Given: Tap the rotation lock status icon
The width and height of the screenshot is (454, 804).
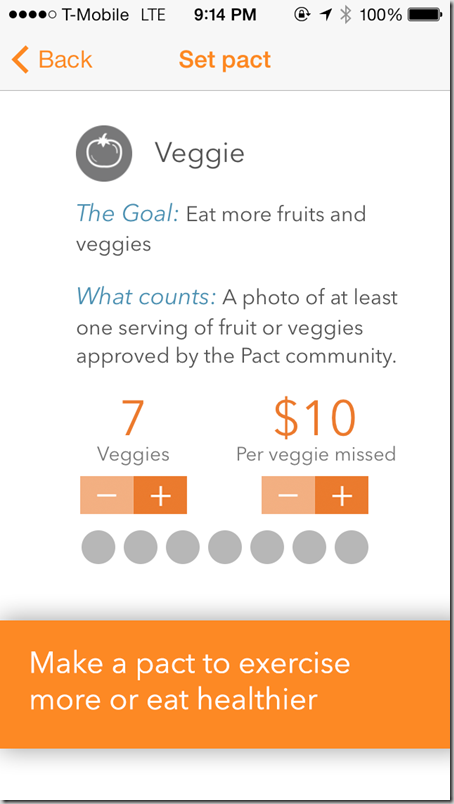Looking at the screenshot, I should point(302,15).
